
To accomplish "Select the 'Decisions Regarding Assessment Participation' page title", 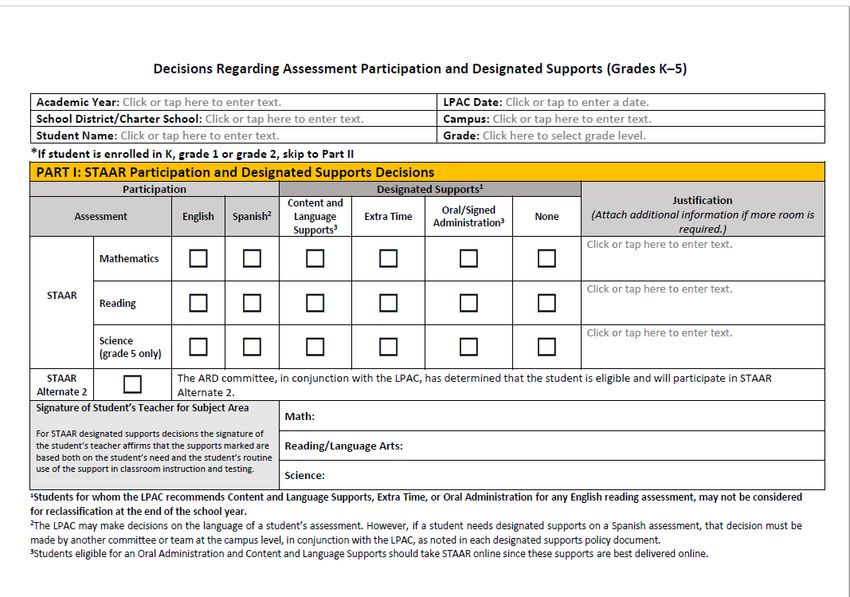I will click(x=420, y=69).
